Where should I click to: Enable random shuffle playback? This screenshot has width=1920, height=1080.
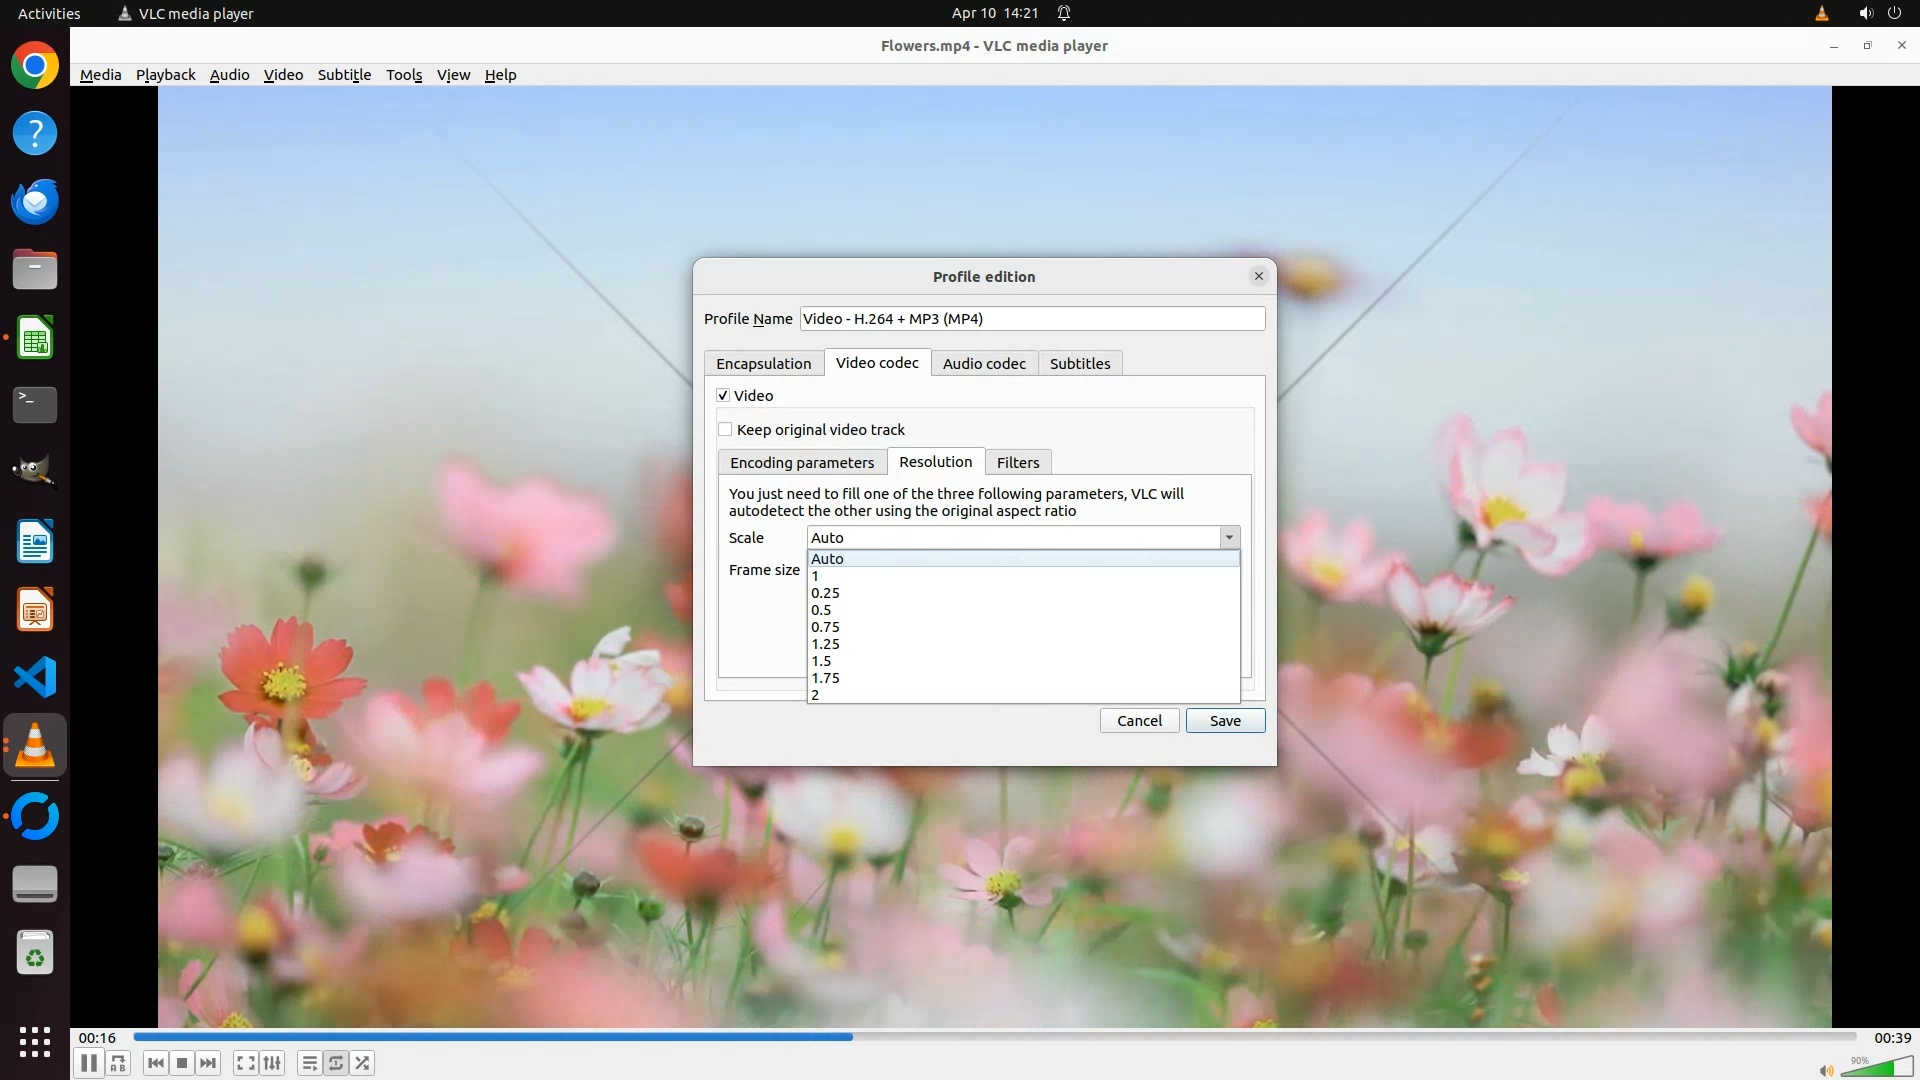pyautogui.click(x=363, y=1063)
